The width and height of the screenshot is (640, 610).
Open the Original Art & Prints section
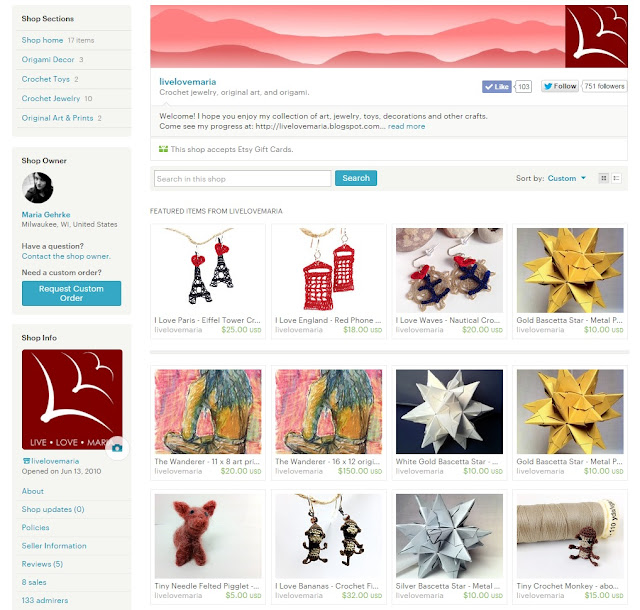pyautogui.click(x=58, y=118)
